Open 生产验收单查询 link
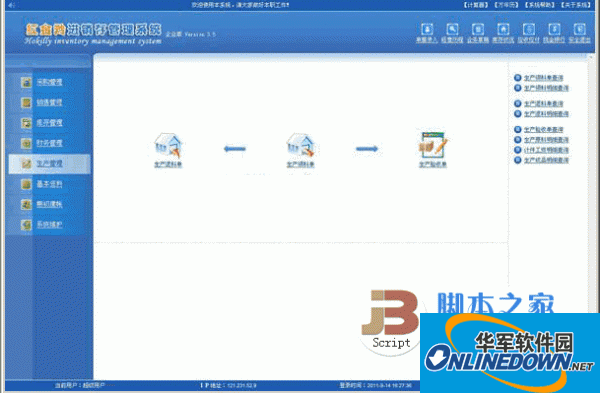 click(543, 130)
